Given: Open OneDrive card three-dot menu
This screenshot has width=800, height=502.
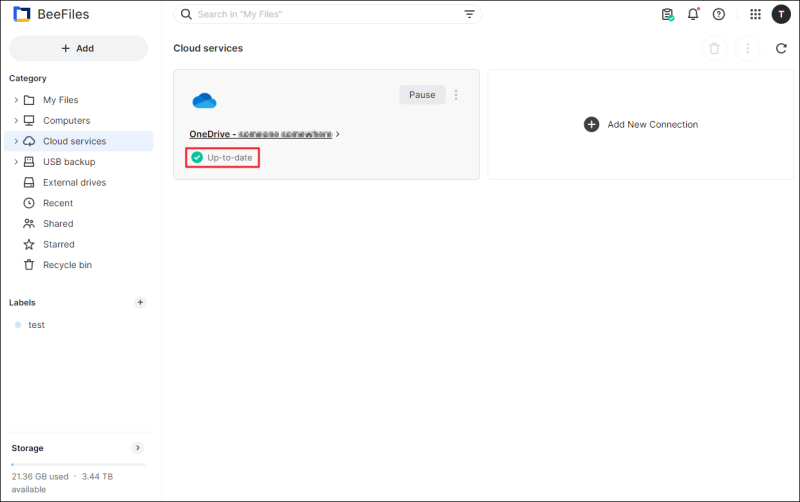Looking at the screenshot, I should (456, 95).
